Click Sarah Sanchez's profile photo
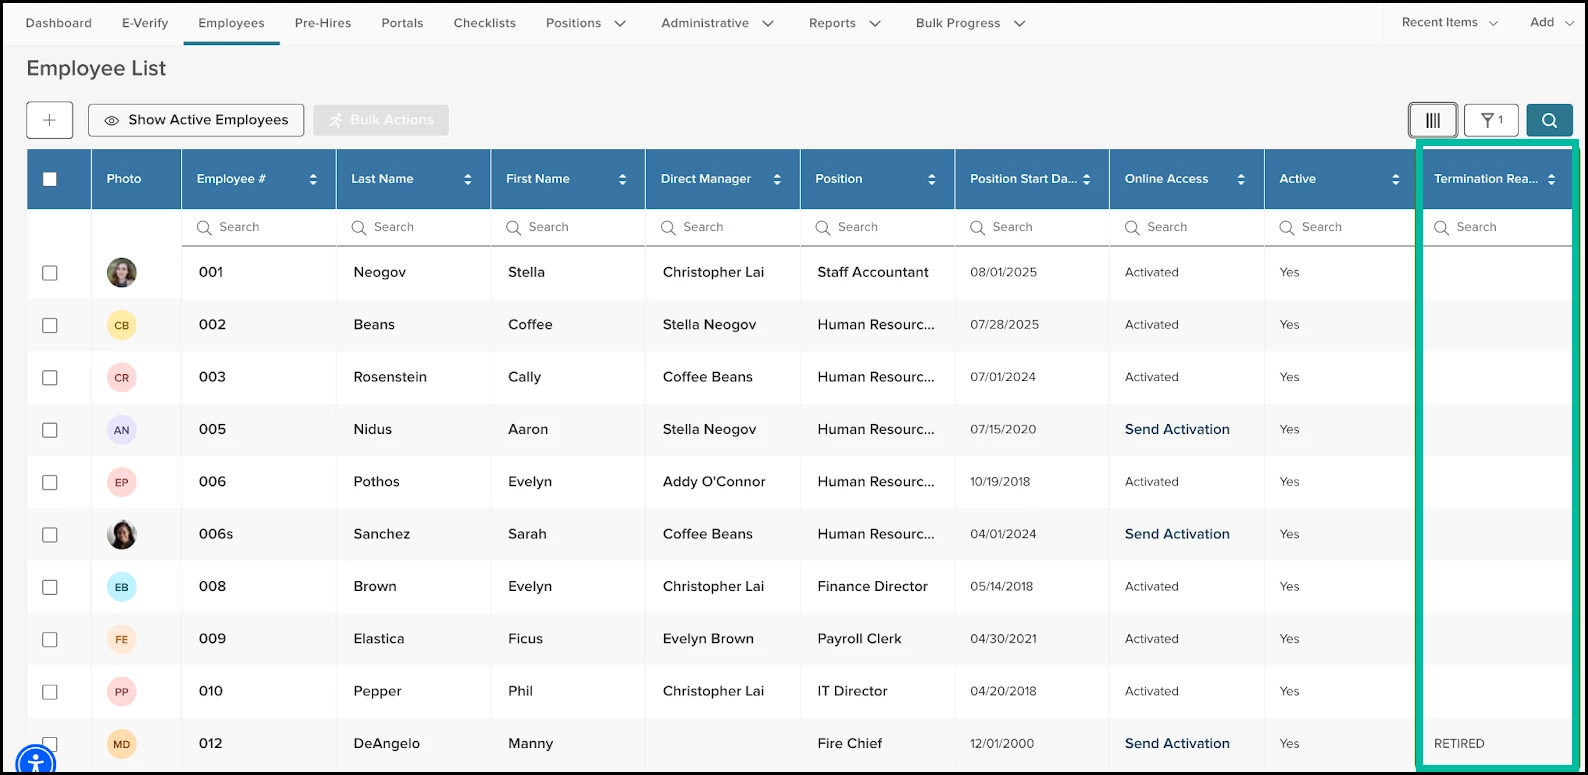Image resolution: width=1588 pixels, height=775 pixels. click(x=122, y=534)
